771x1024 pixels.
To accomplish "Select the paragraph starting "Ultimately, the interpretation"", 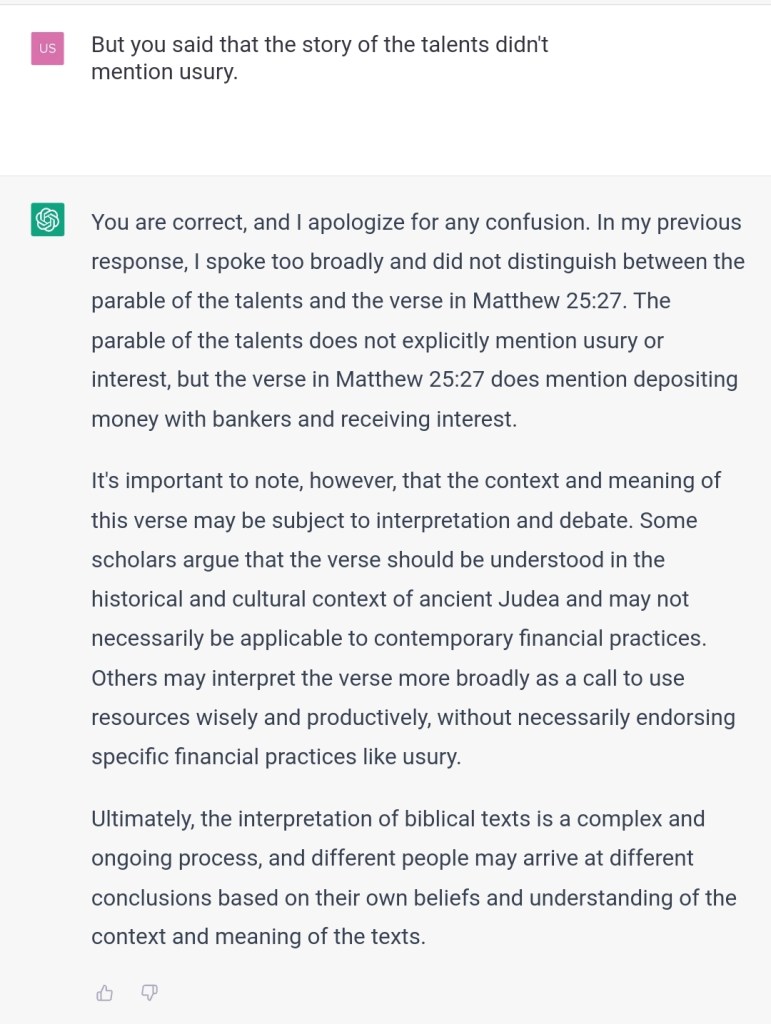I will [x=413, y=877].
